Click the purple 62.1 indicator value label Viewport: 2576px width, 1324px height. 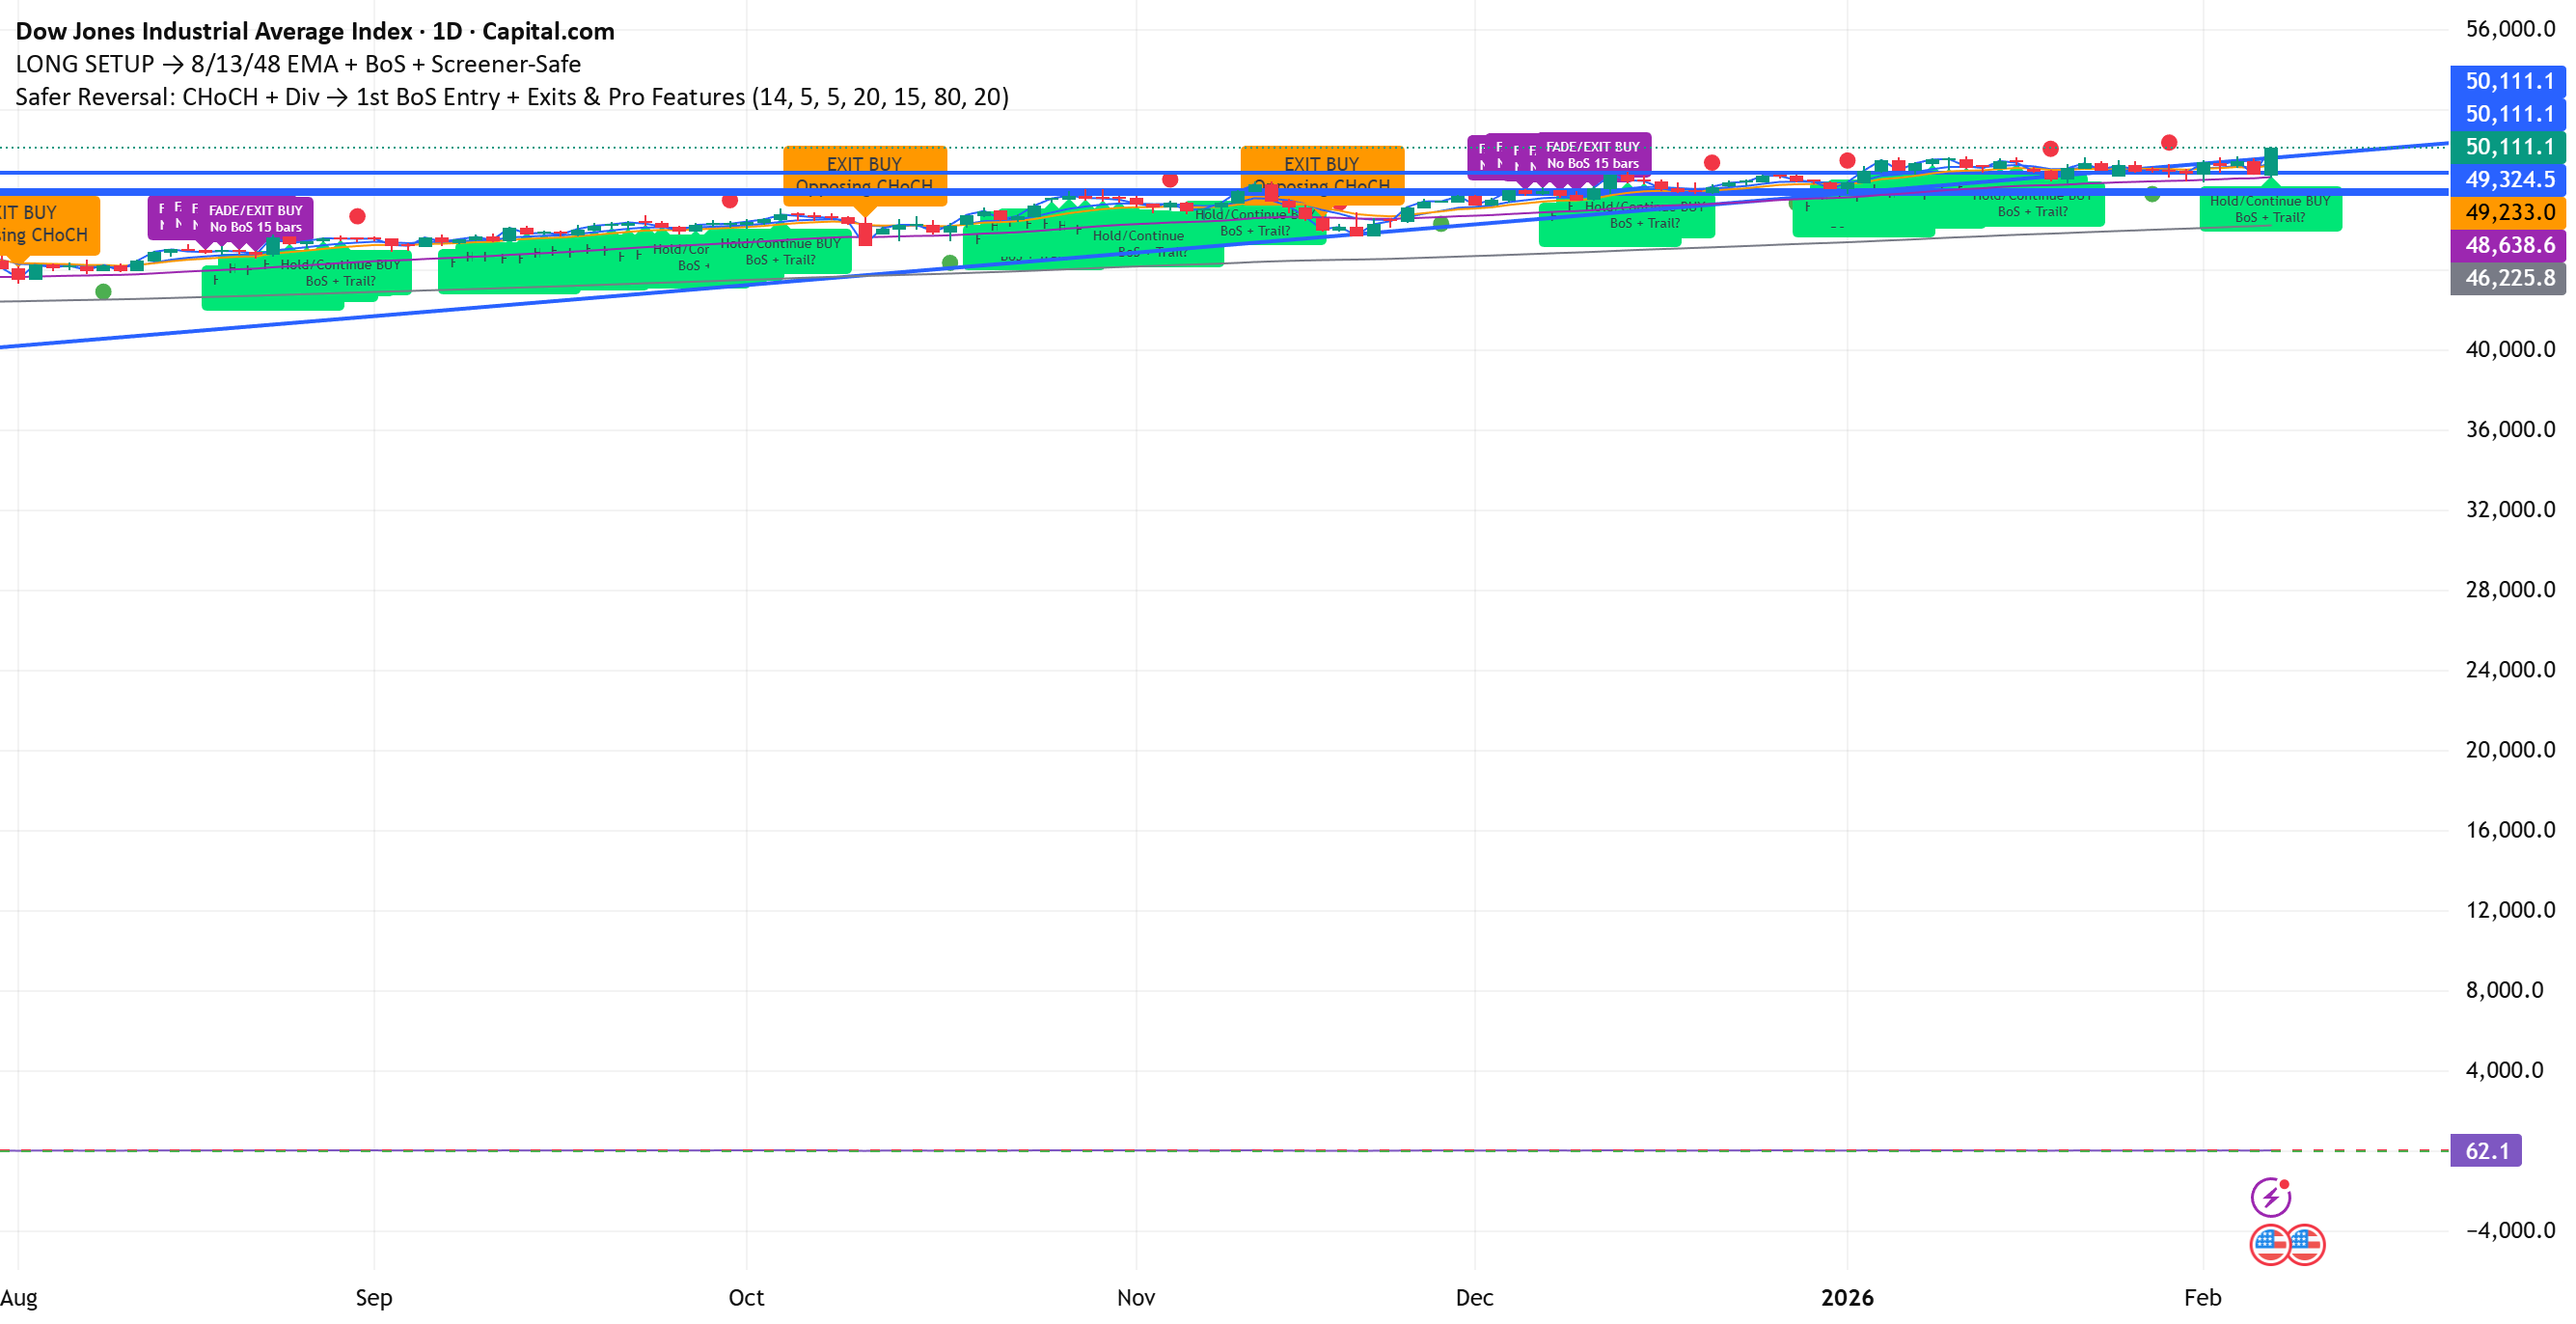(x=2486, y=1151)
